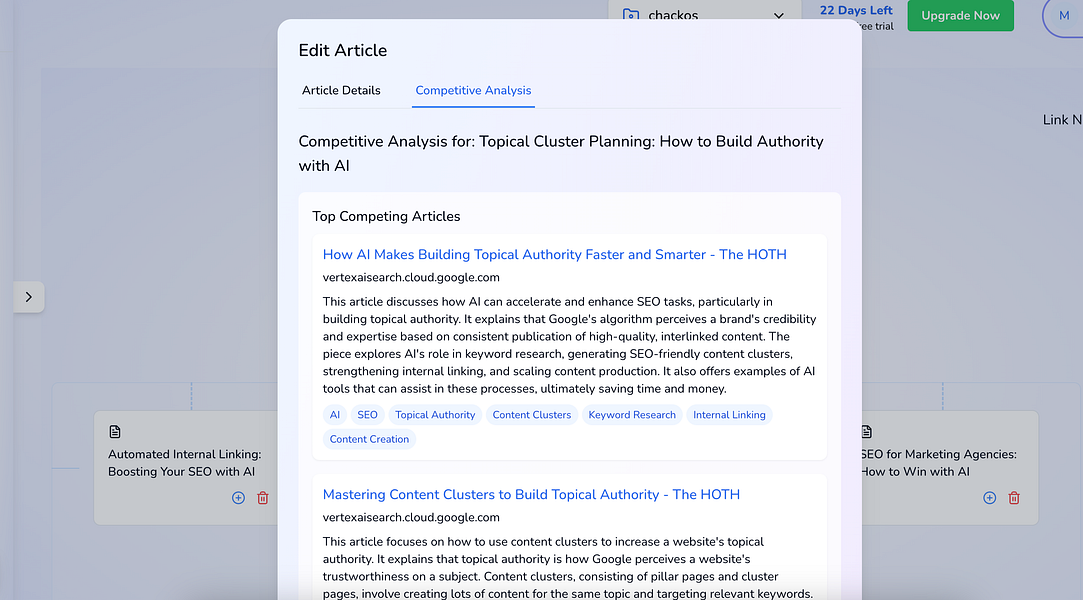This screenshot has height=600, width=1083.
Task: Click the AI tag
Action: [334, 415]
